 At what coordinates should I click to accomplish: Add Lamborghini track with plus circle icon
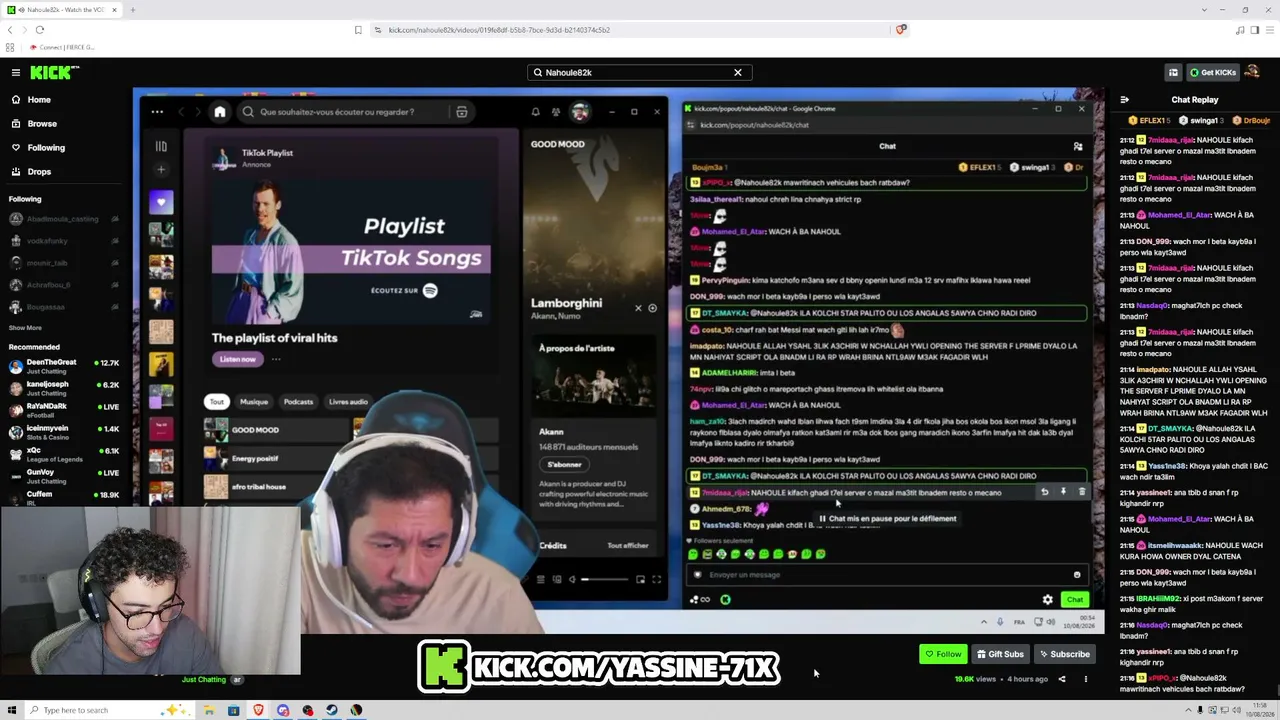tap(652, 308)
